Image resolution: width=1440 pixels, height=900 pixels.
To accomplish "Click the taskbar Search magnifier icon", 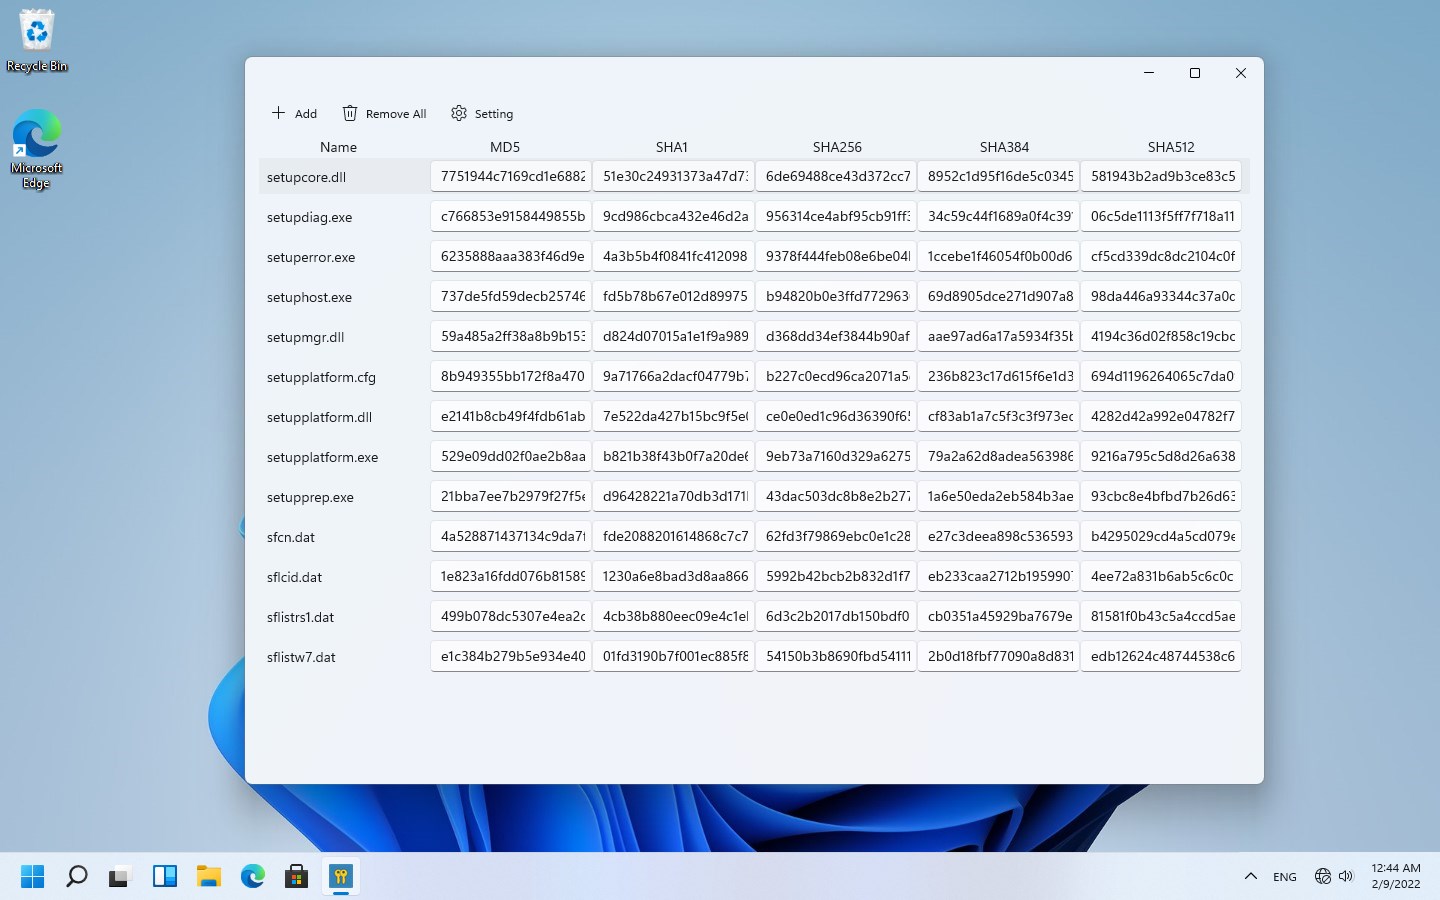I will [x=77, y=877].
